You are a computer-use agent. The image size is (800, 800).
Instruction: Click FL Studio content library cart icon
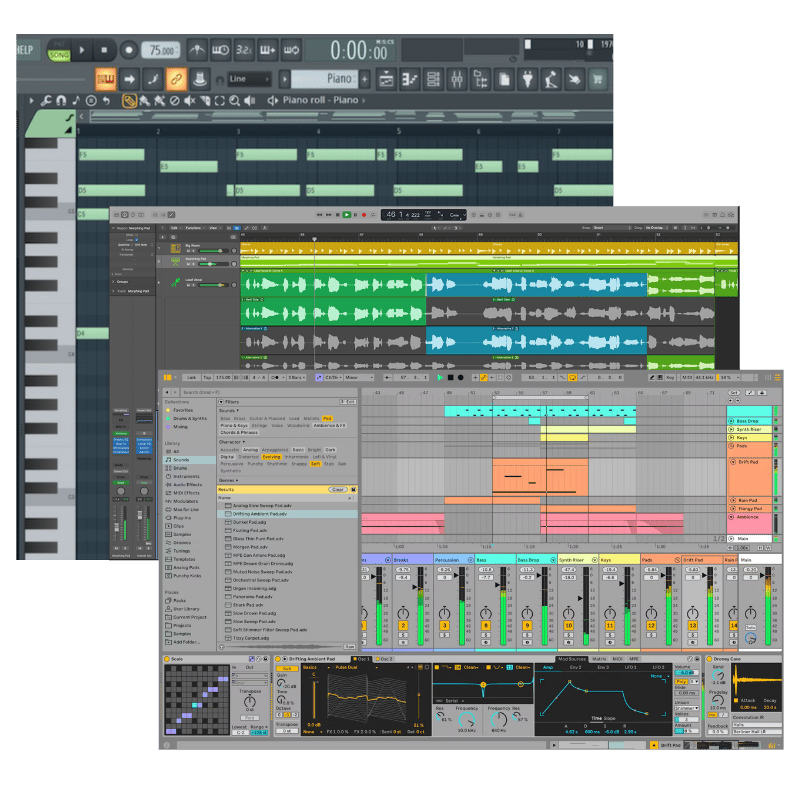coord(597,79)
